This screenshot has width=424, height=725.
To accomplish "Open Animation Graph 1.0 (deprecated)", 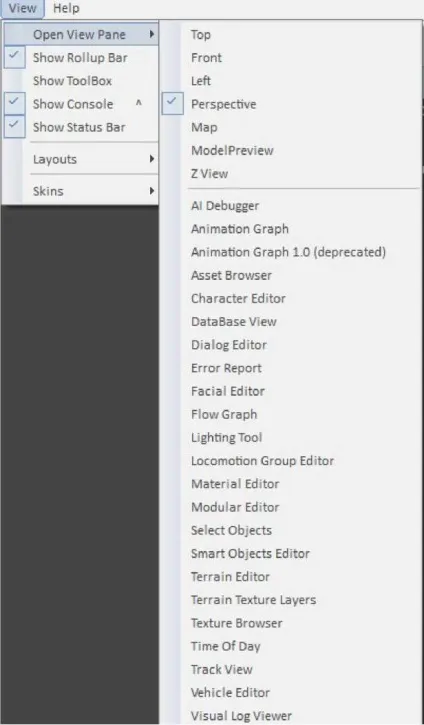I will [x=291, y=252].
